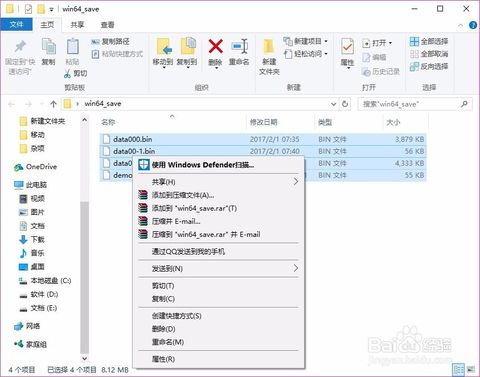Click History (历史记录) in the ribbon
This screenshot has height=377, width=480.
coord(381,71)
